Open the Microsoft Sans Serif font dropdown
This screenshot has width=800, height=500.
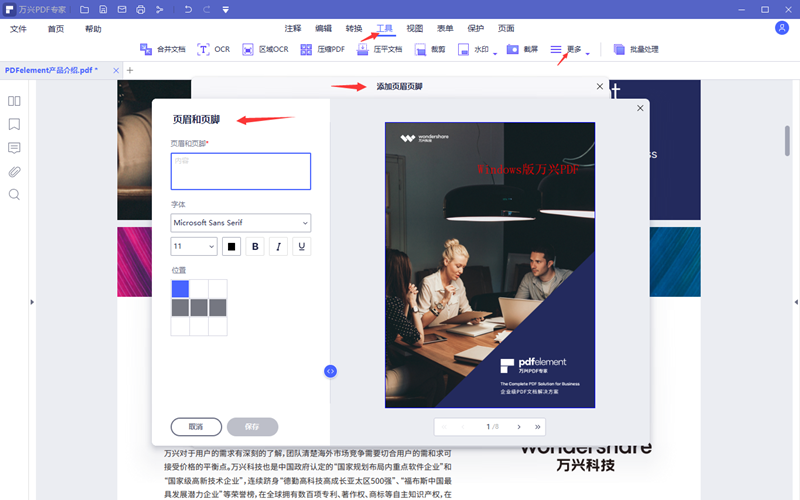click(240, 223)
